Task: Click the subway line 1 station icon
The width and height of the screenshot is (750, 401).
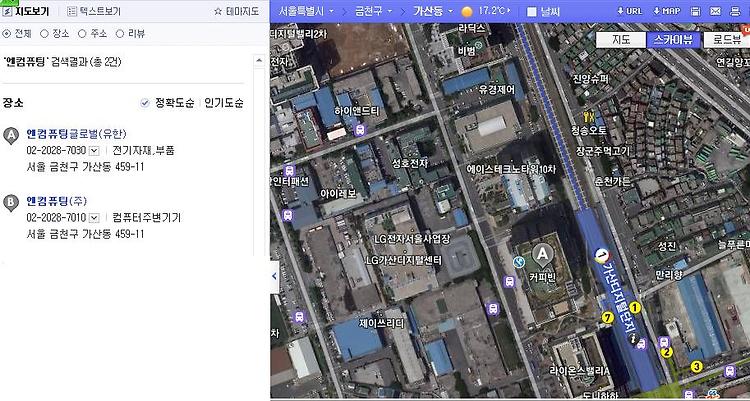Action: pos(602,256)
